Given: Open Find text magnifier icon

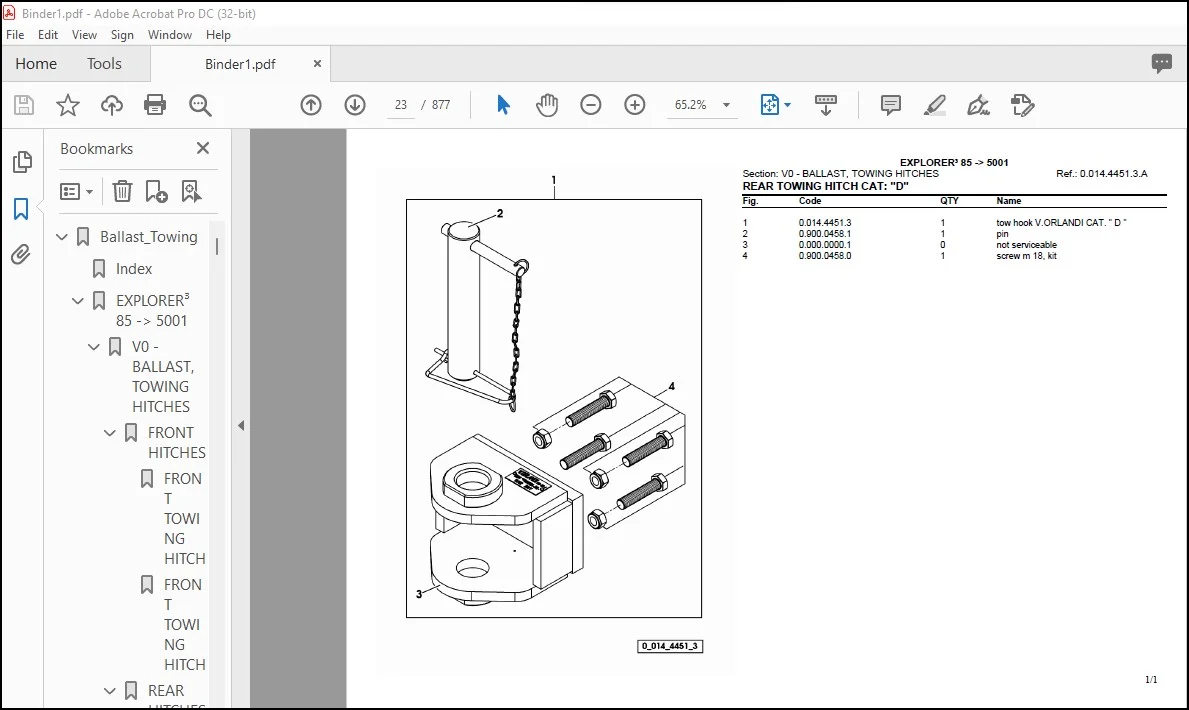Looking at the screenshot, I should tap(200, 105).
